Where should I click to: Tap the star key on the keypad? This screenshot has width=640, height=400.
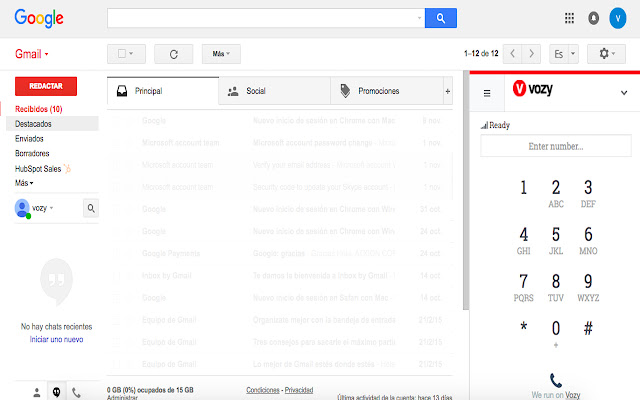tap(523, 327)
